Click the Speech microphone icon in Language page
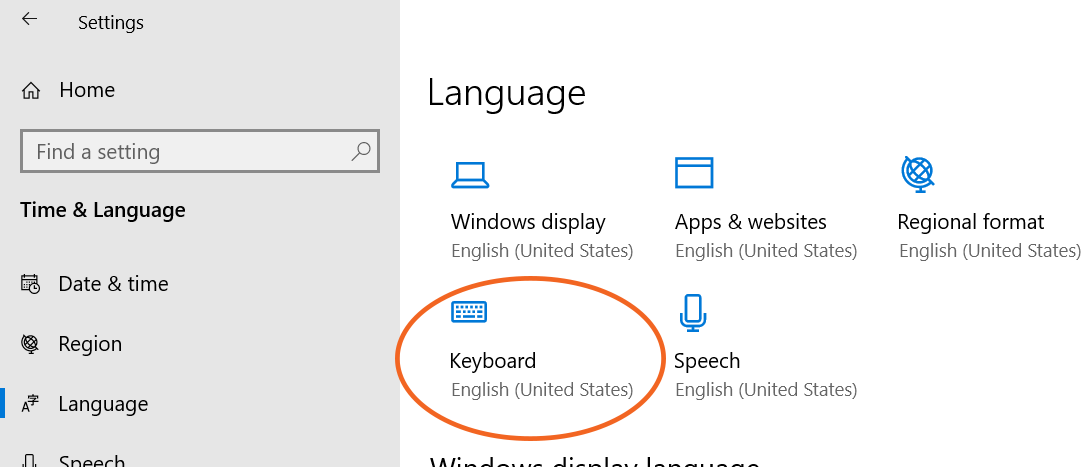Viewport: 1082px width, 467px height. (x=693, y=313)
